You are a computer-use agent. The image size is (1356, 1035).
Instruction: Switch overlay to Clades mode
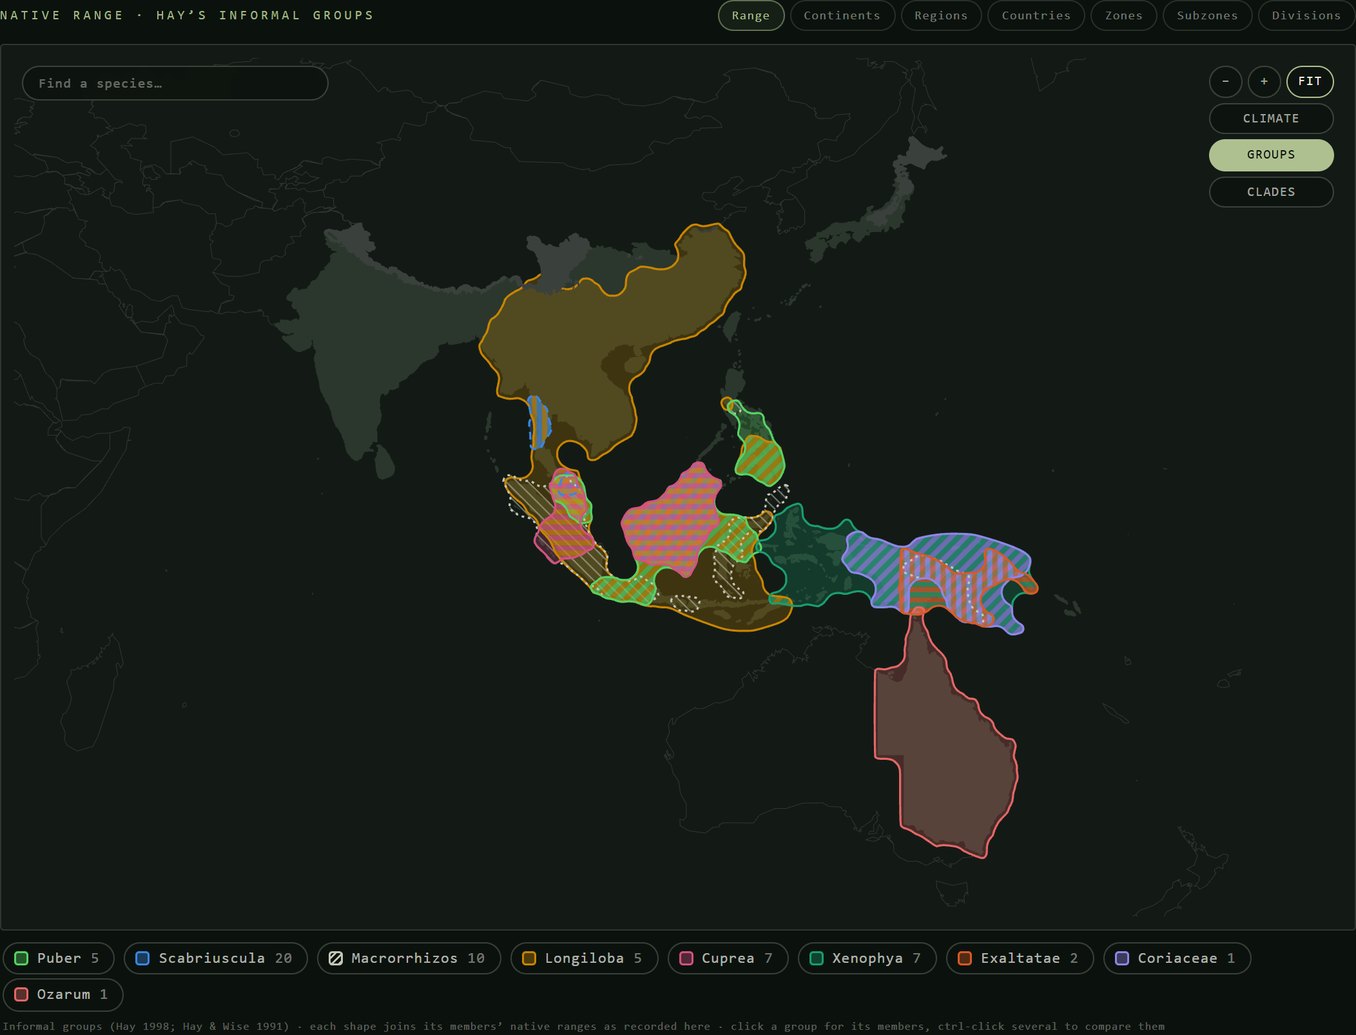[1271, 192]
